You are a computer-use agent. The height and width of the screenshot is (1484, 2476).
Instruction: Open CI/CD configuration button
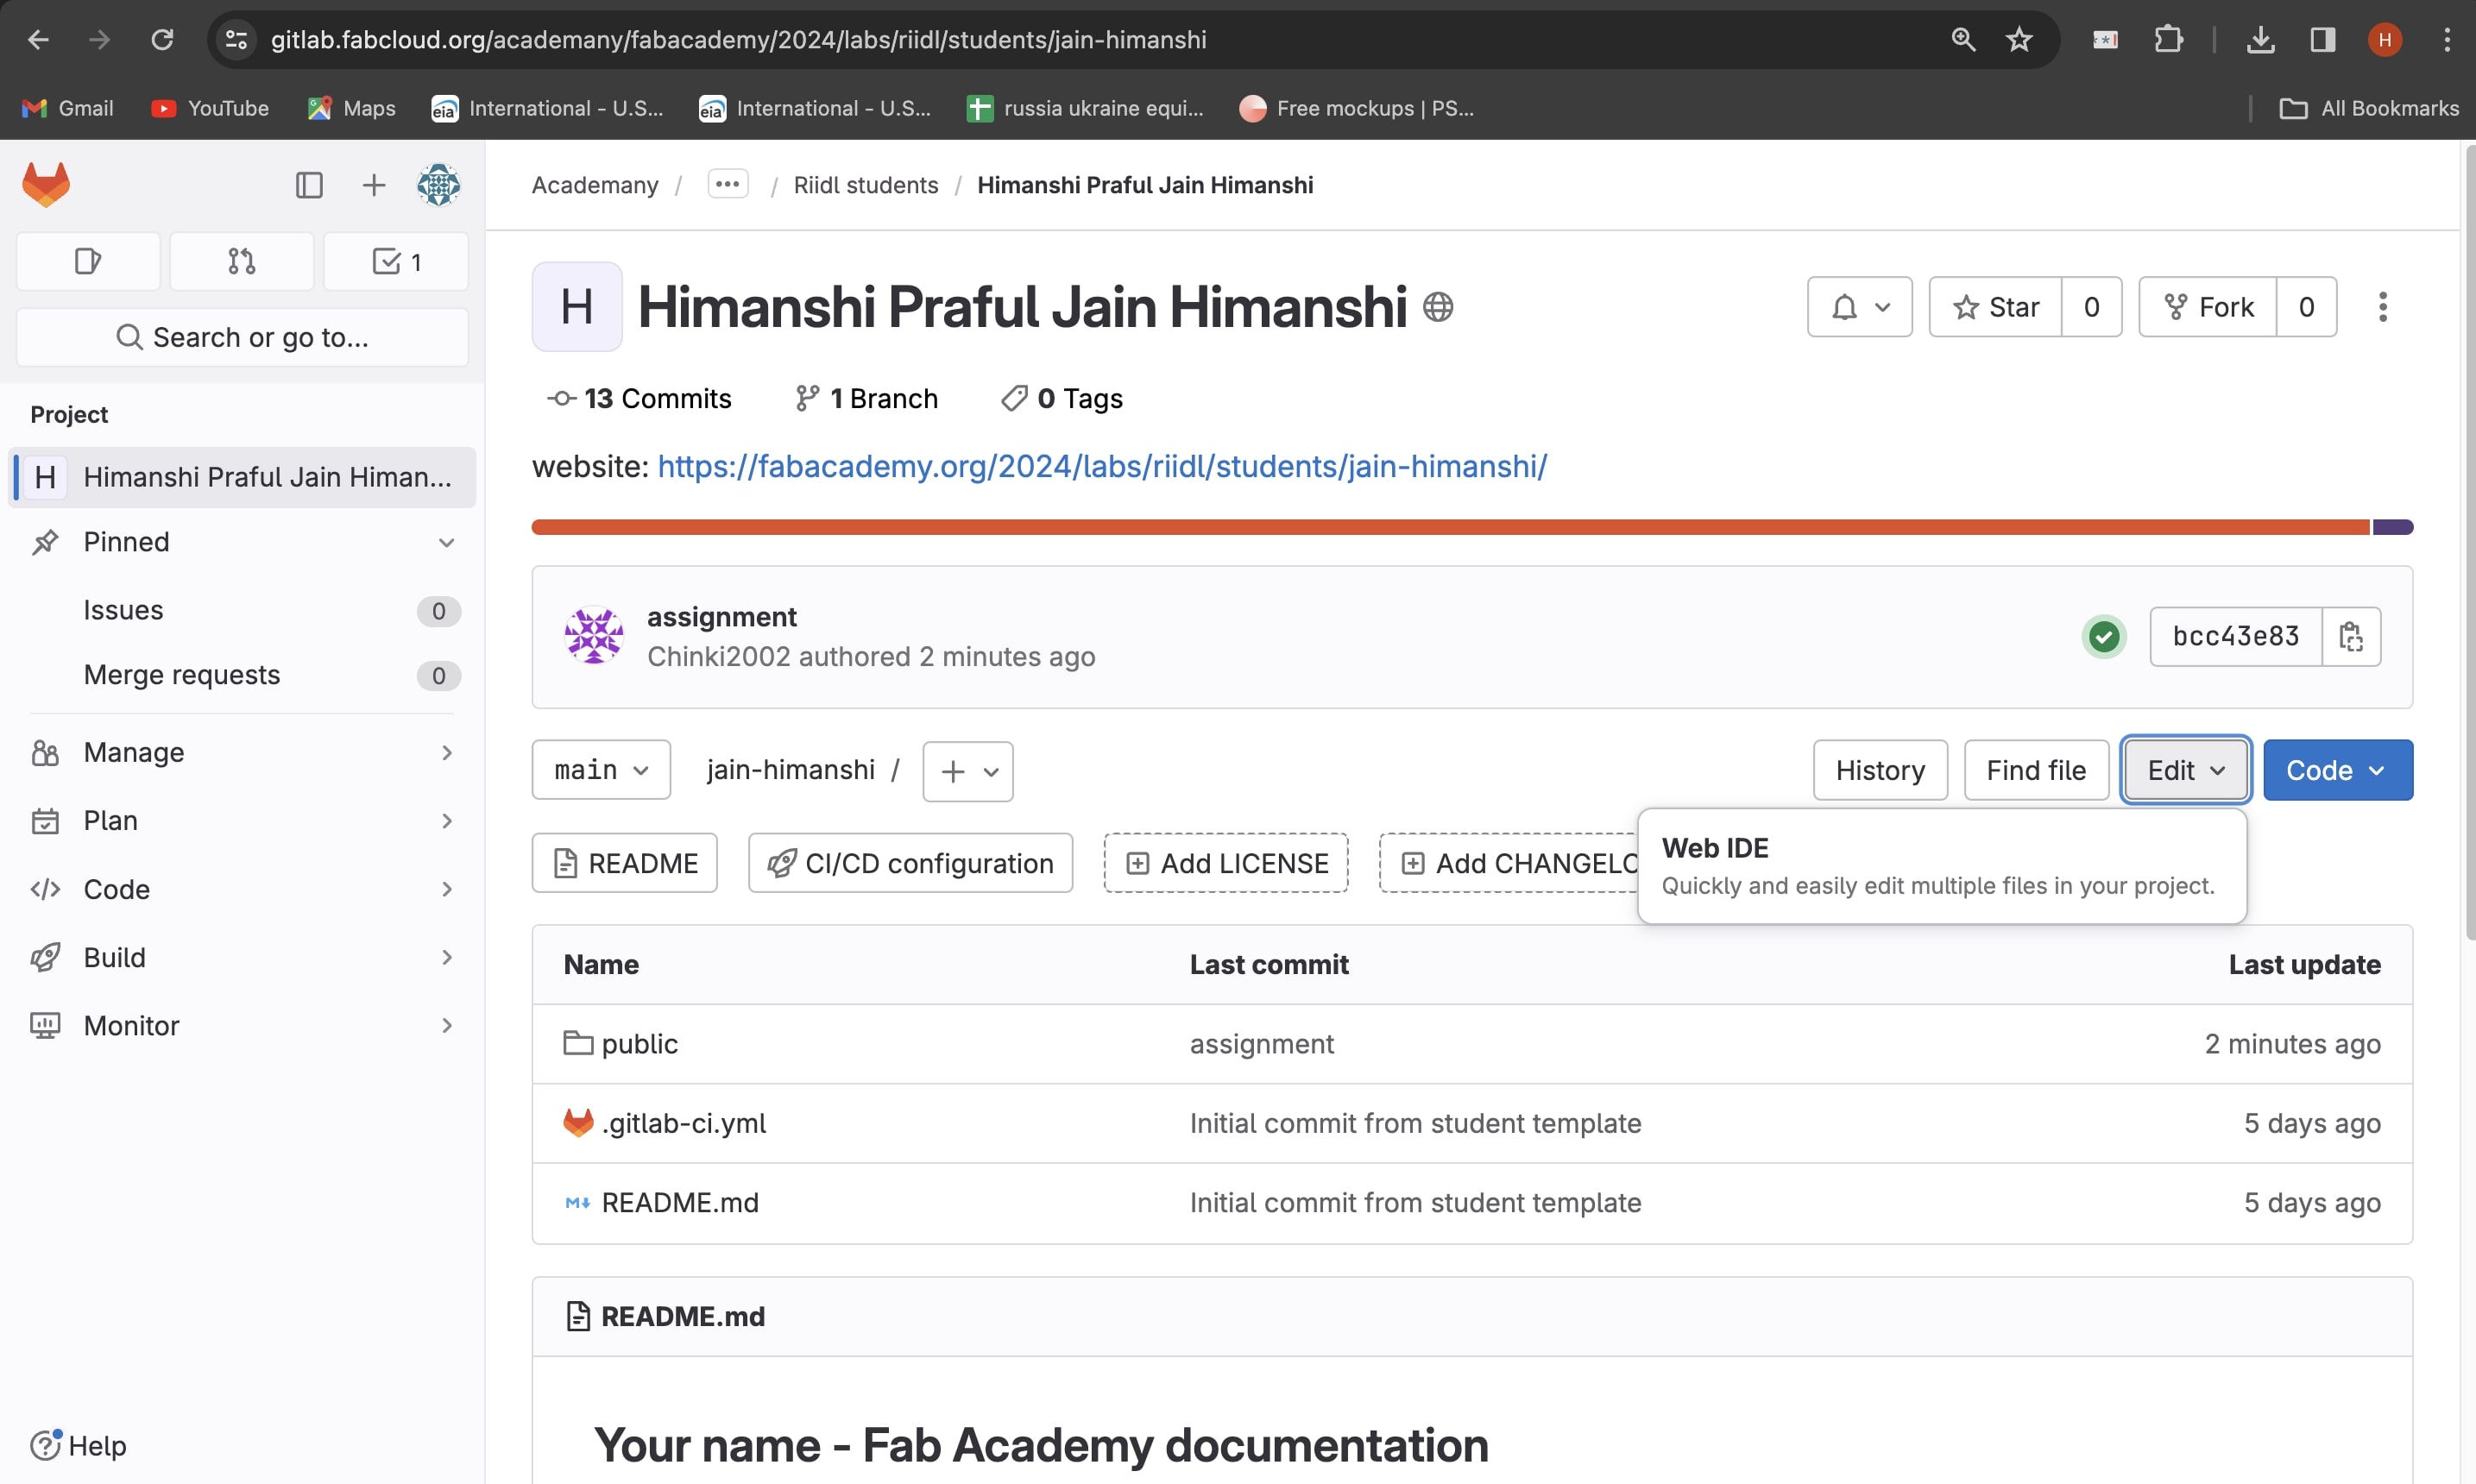point(910,863)
